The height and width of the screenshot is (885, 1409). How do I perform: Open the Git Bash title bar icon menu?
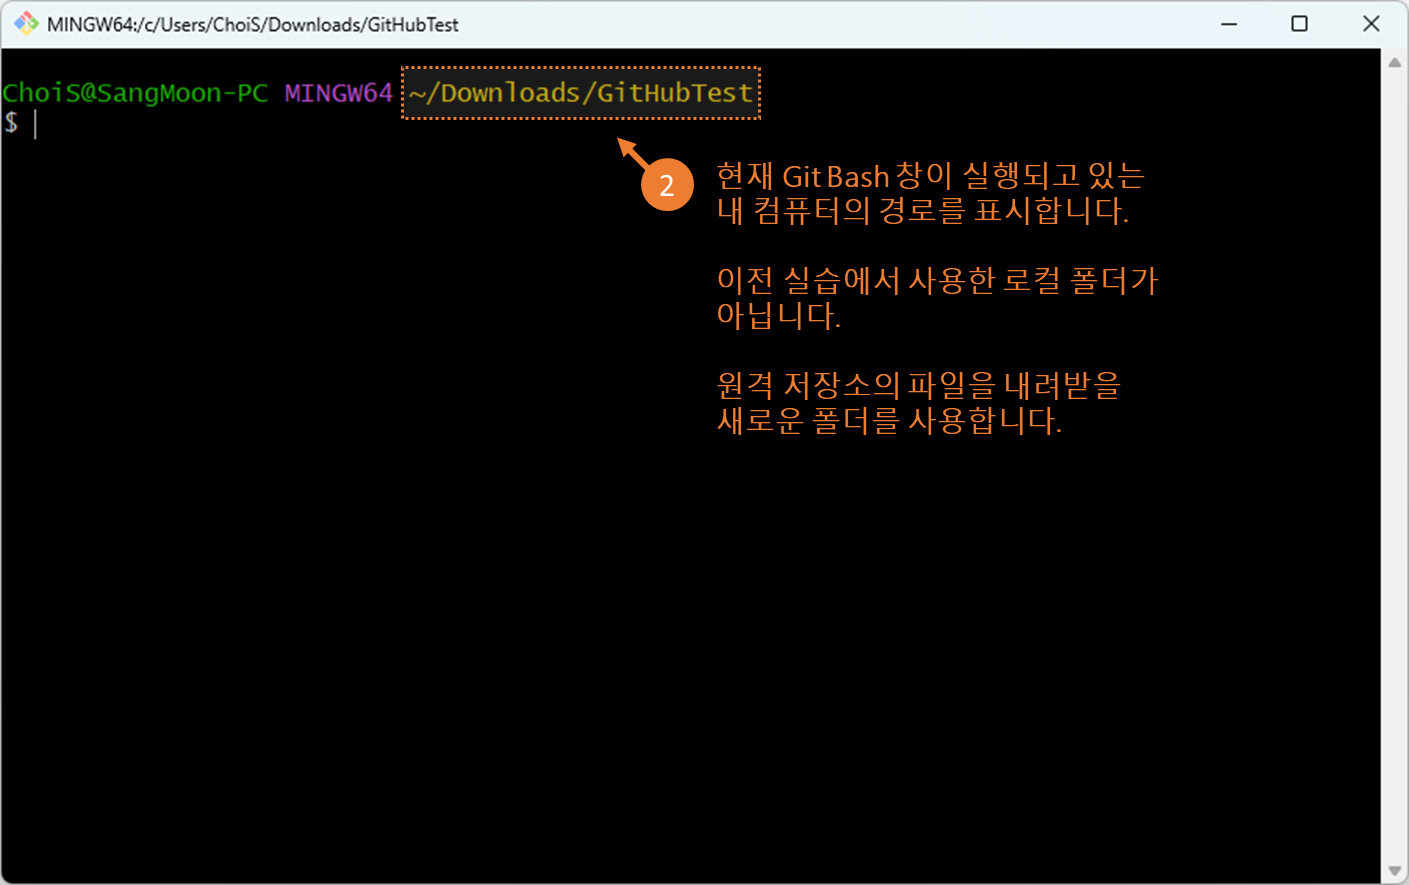(26, 24)
